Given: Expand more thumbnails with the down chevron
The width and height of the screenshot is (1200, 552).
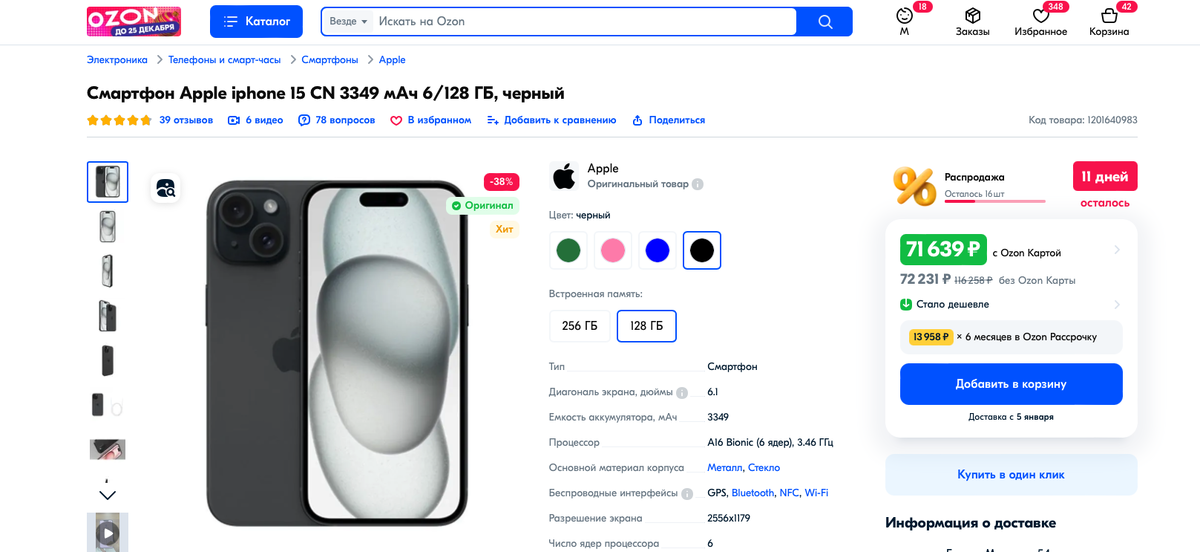Looking at the screenshot, I should [107, 495].
